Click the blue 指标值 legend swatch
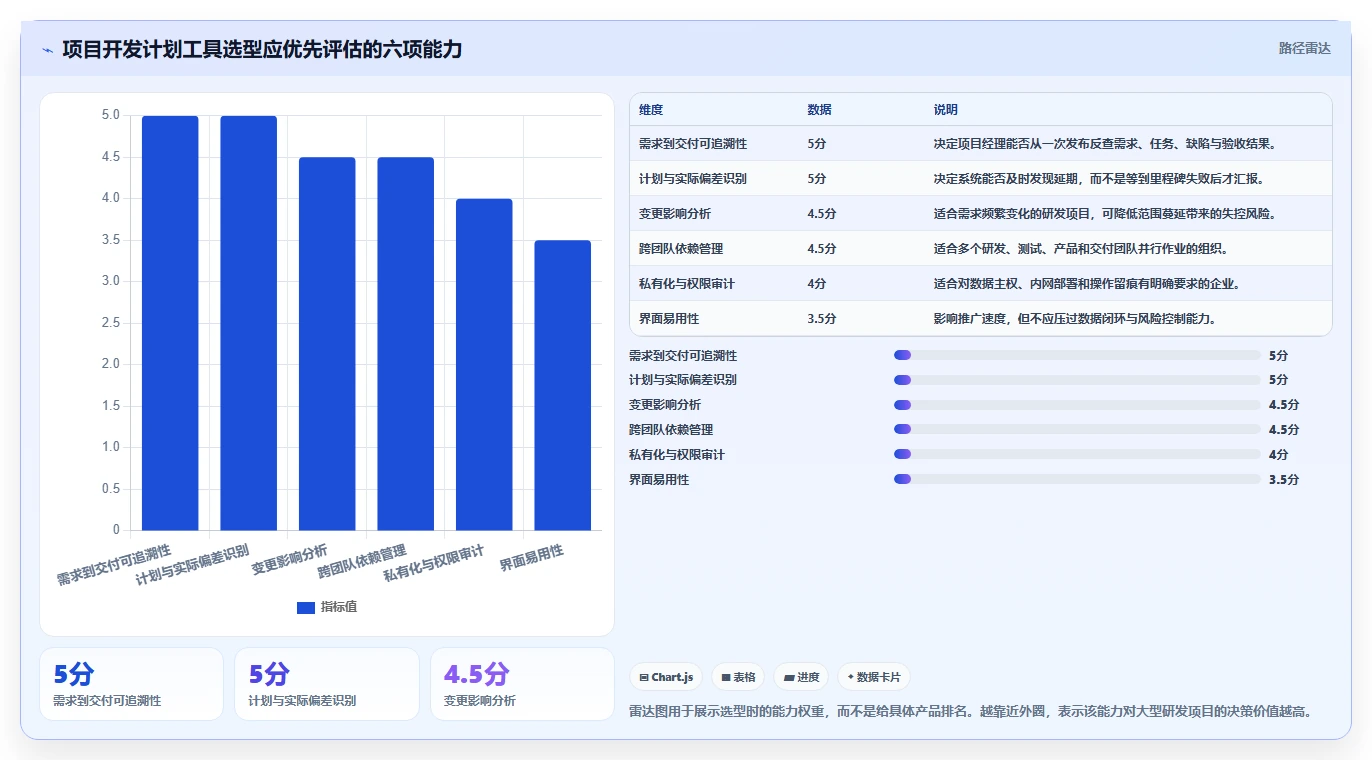This screenshot has height=760, width=1372. [306, 607]
